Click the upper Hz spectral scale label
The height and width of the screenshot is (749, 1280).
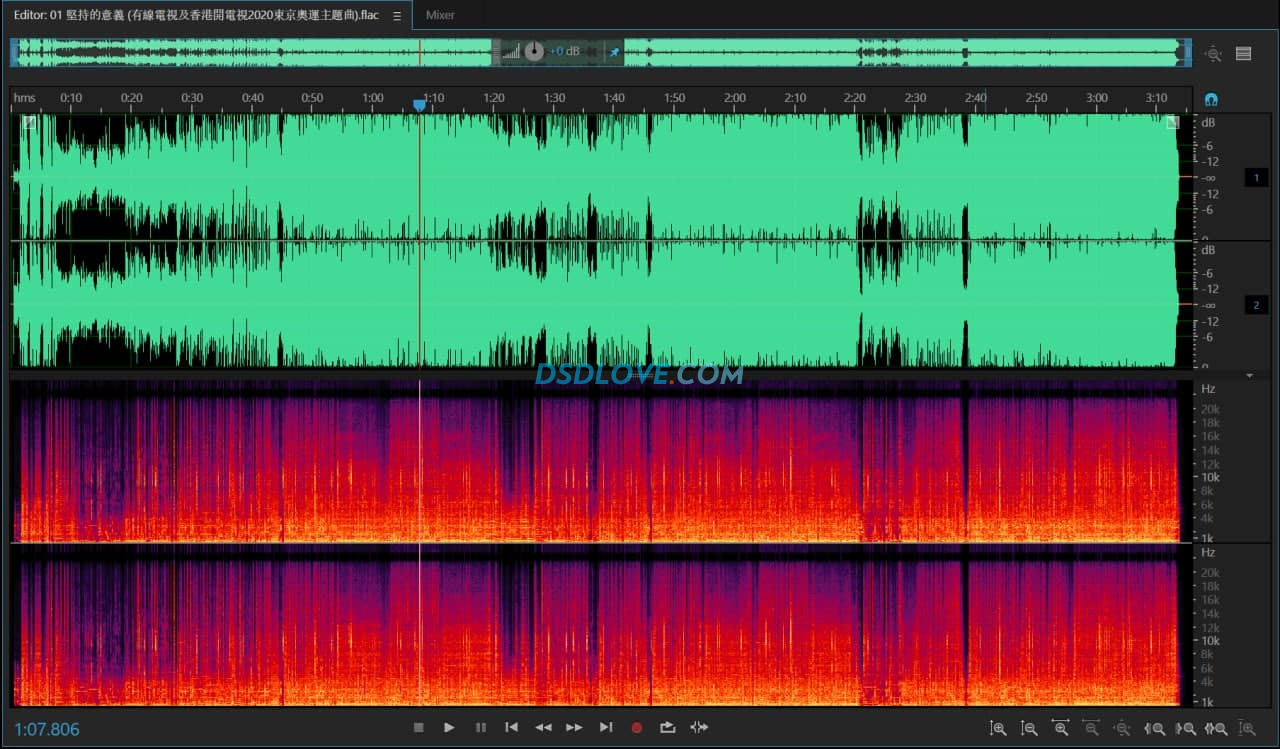coord(1208,388)
